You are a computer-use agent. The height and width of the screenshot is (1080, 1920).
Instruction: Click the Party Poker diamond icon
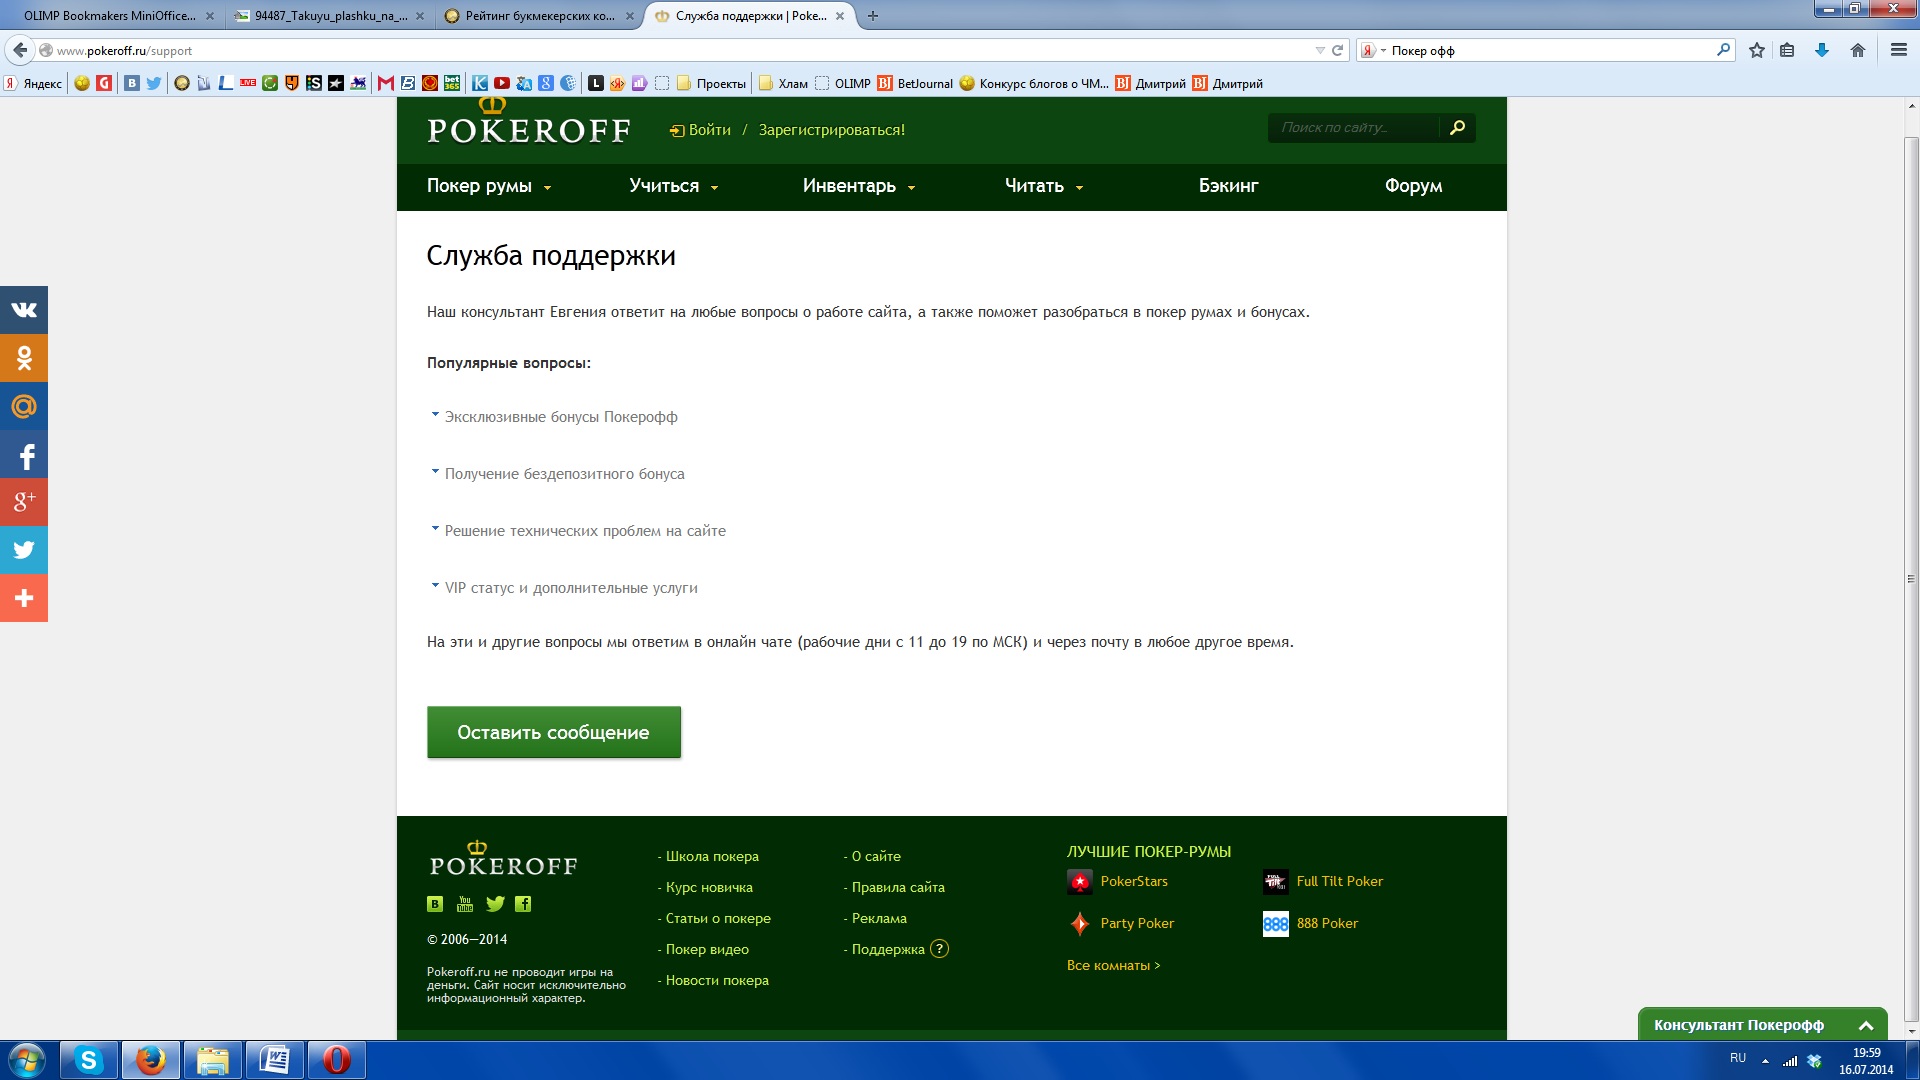1079,924
